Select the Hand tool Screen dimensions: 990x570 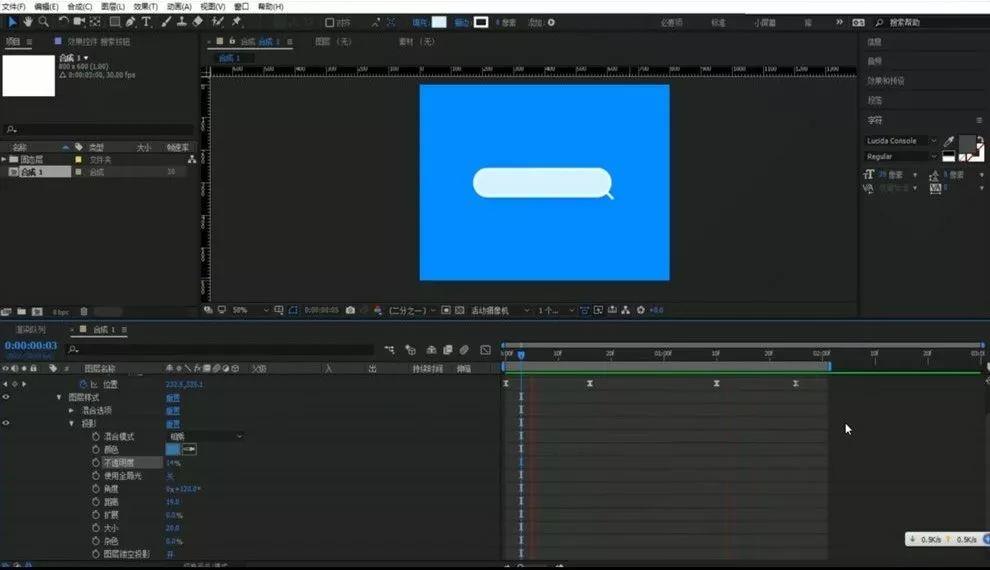tap(28, 22)
